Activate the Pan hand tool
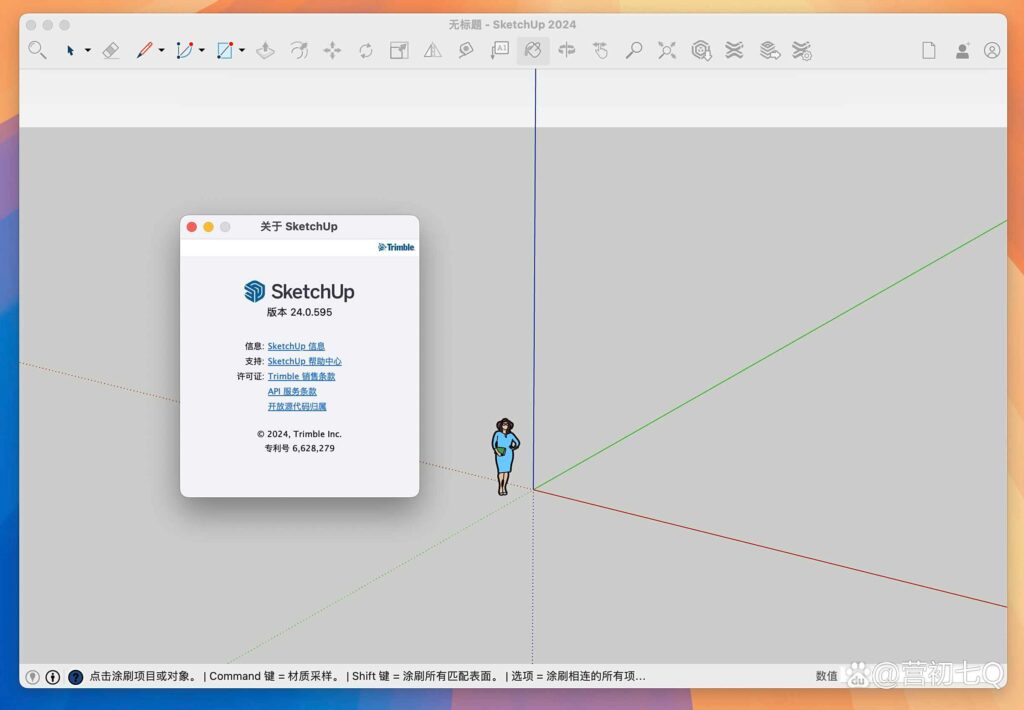 [600, 50]
